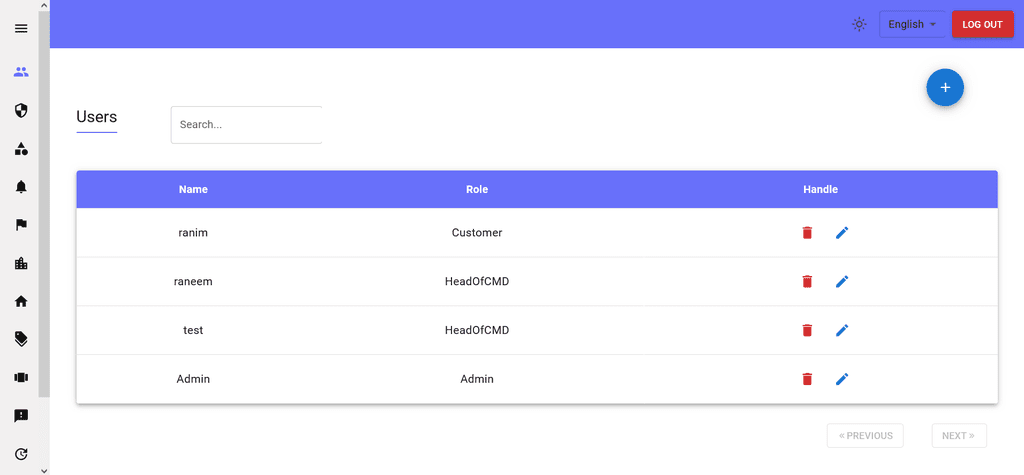Open the Users people icon in sidebar
The height and width of the screenshot is (475, 1024).
(21, 72)
